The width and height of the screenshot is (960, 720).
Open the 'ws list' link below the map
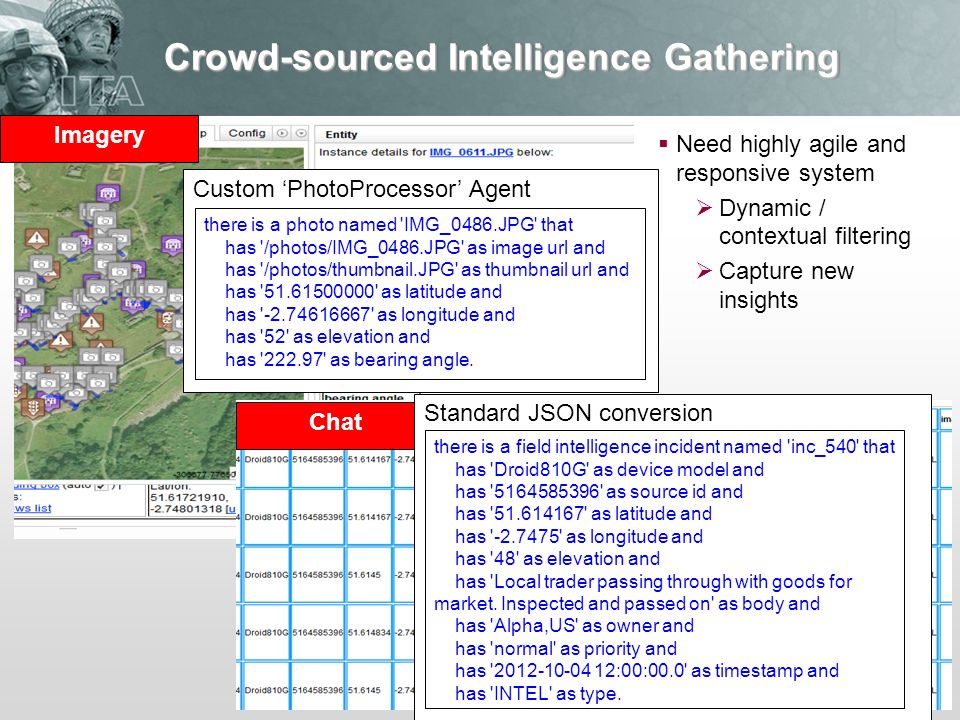tap(33, 508)
